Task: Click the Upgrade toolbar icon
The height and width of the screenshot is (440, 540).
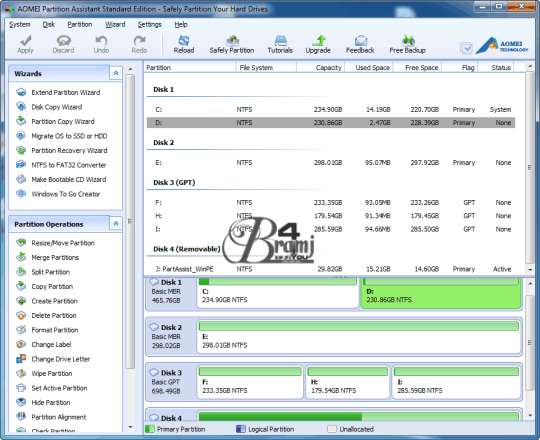Action: point(318,44)
